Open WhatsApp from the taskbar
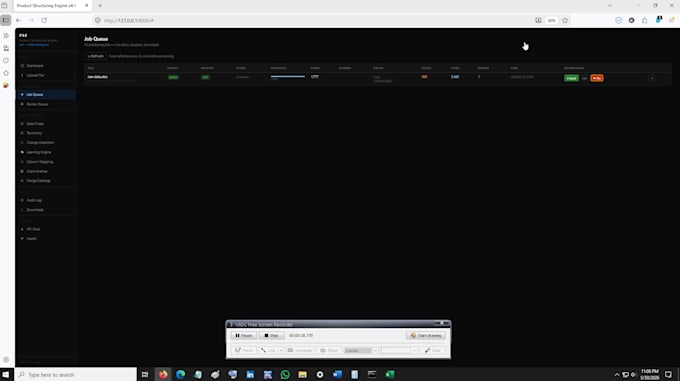This screenshot has width=680, height=381. [285, 374]
